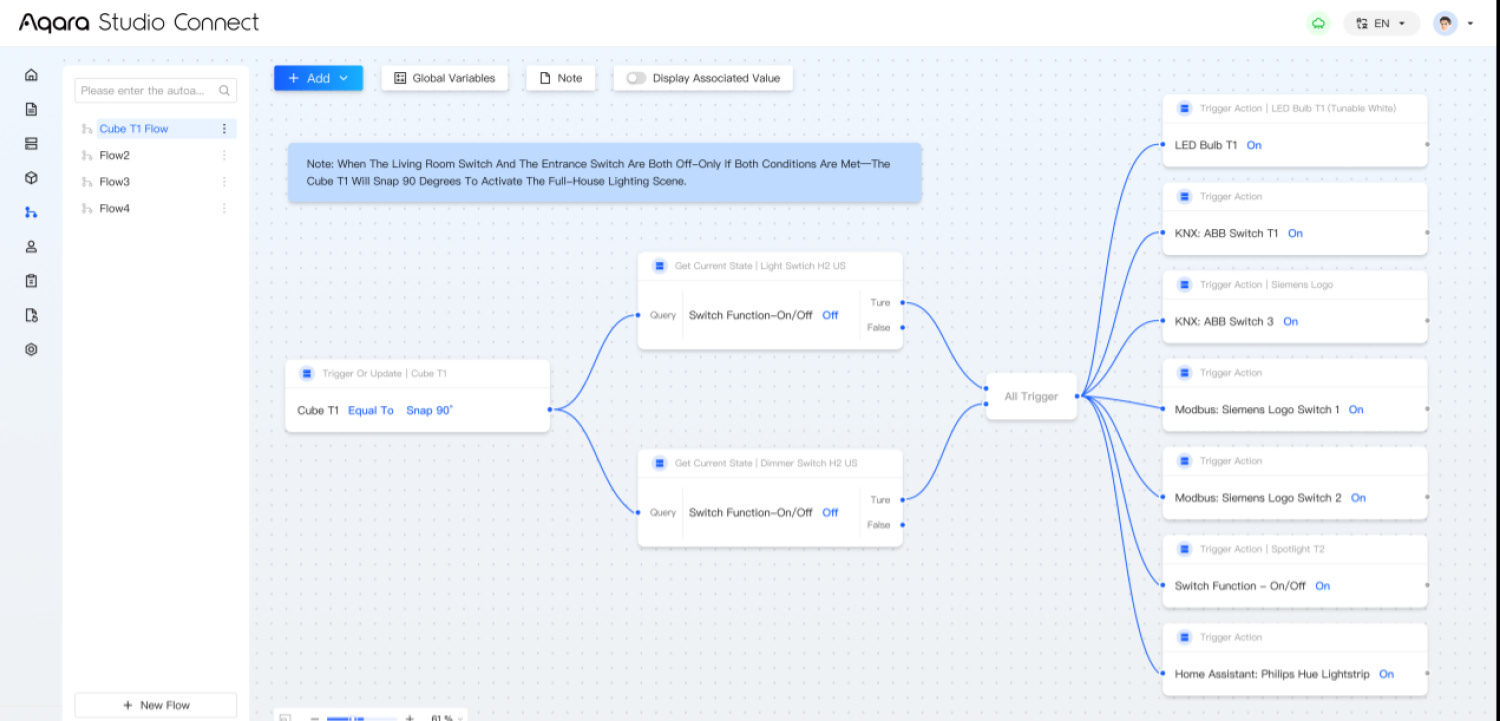Image resolution: width=1500 pixels, height=721 pixels.
Task: Click the automation search input field
Action: [146, 91]
